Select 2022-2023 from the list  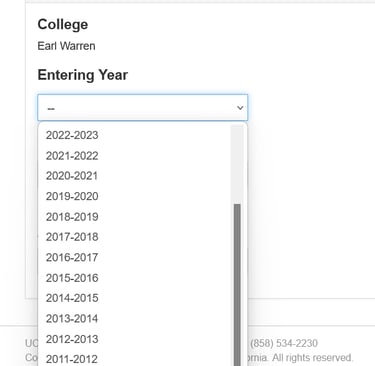click(135, 135)
